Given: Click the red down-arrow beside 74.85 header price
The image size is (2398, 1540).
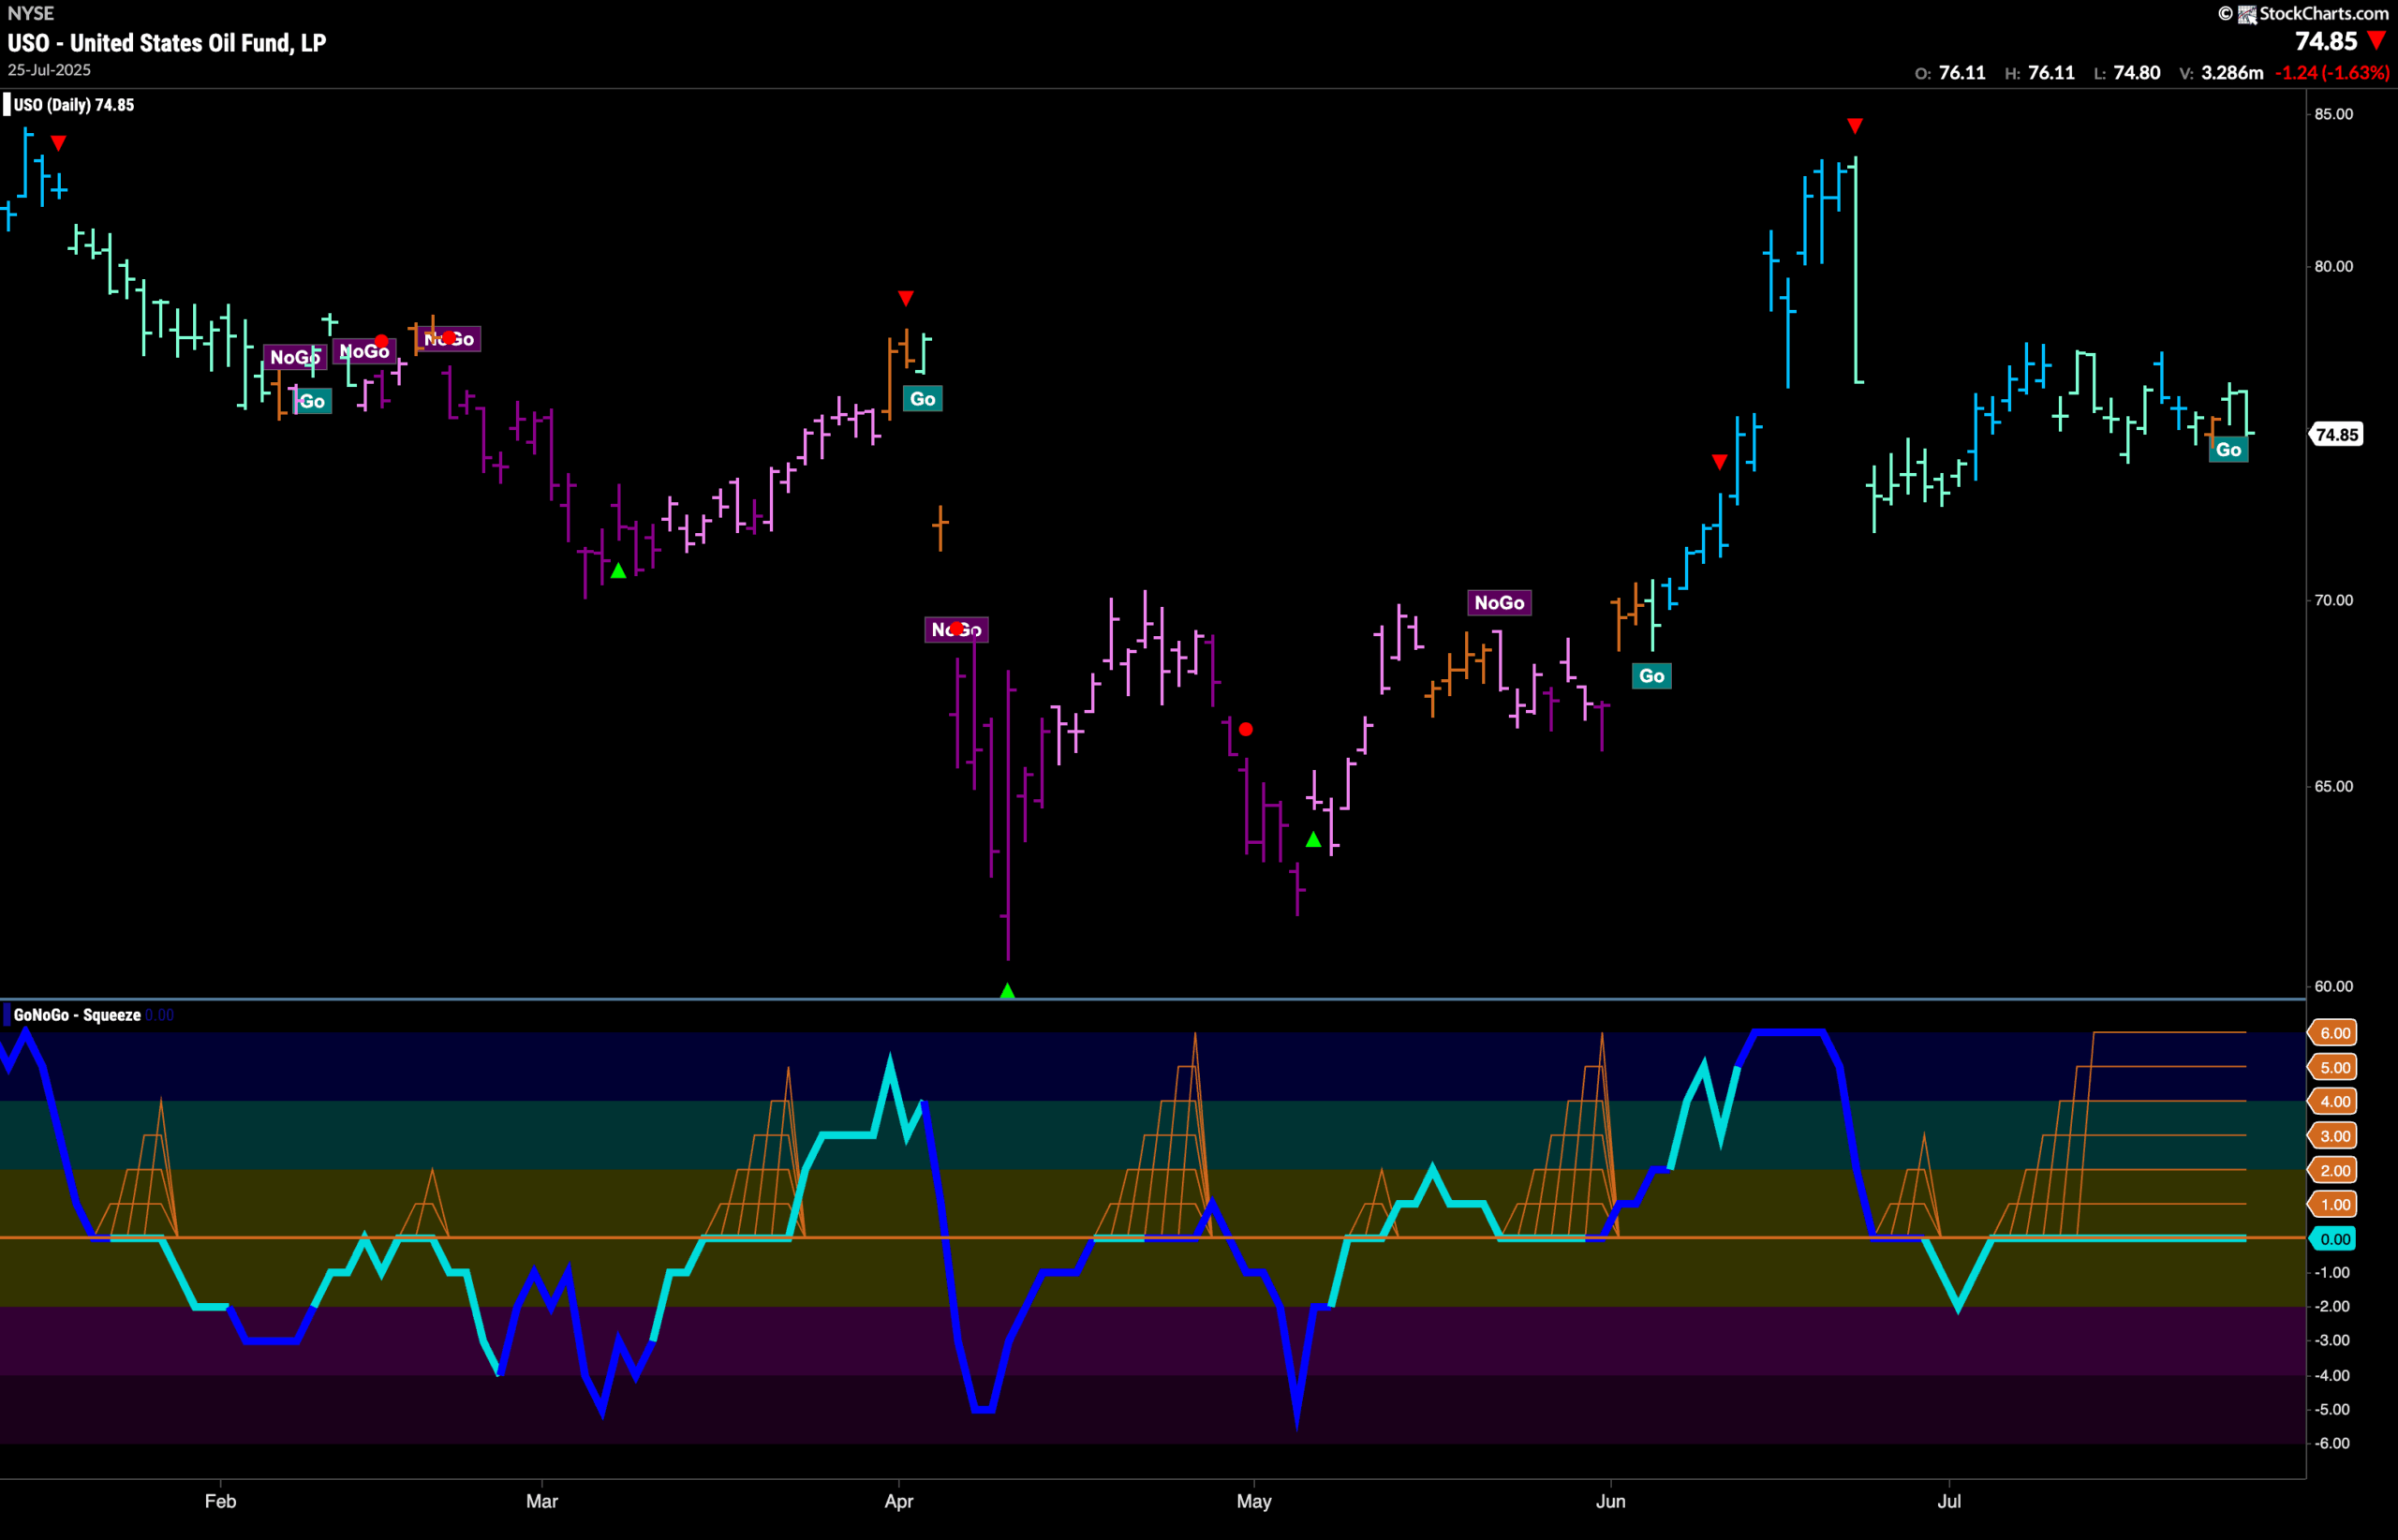Looking at the screenshot, I should (2377, 41).
